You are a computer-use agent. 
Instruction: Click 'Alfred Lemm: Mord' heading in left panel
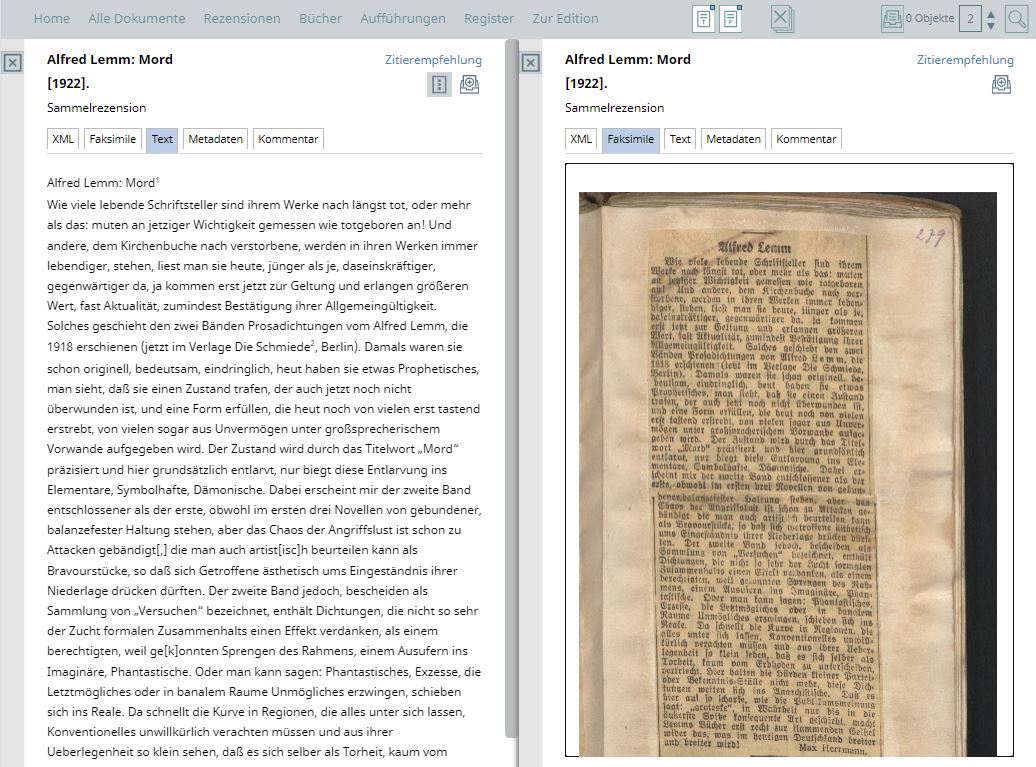point(110,59)
